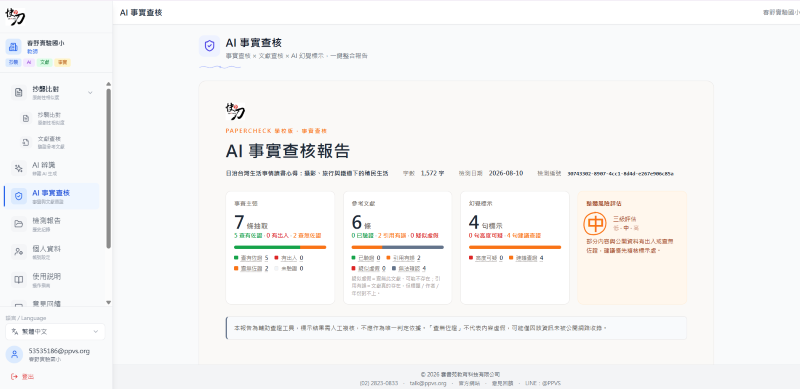Screen dimensions: 800x389
Task: Click the sparkle icon for AI 辨識
Action: tap(19, 168)
